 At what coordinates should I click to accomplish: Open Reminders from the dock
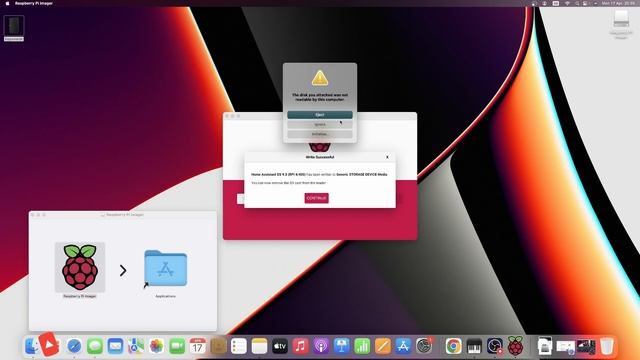tap(239, 346)
